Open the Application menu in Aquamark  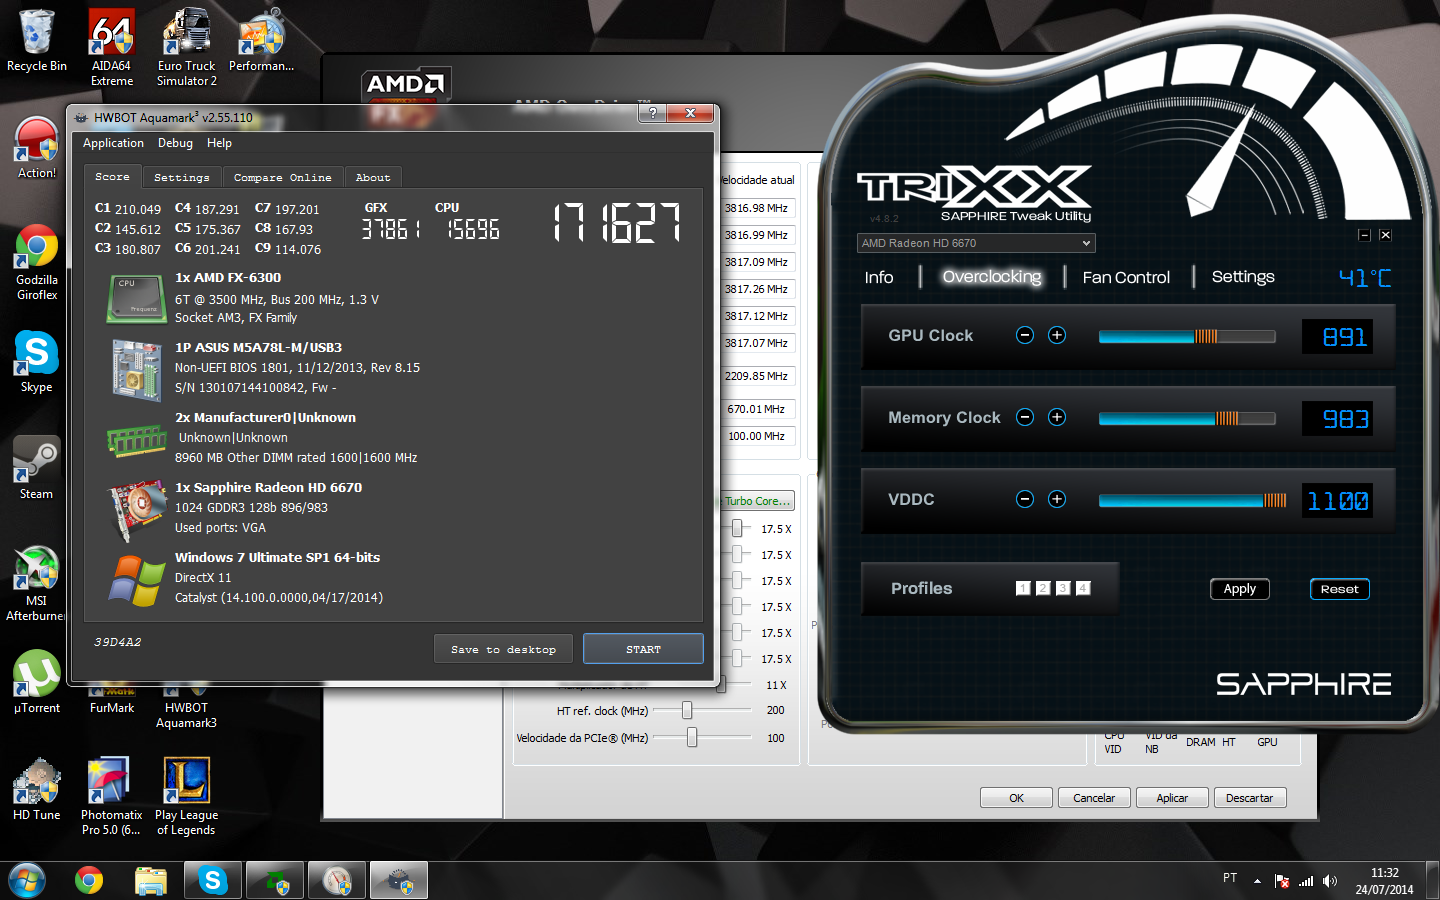point(113,143)
